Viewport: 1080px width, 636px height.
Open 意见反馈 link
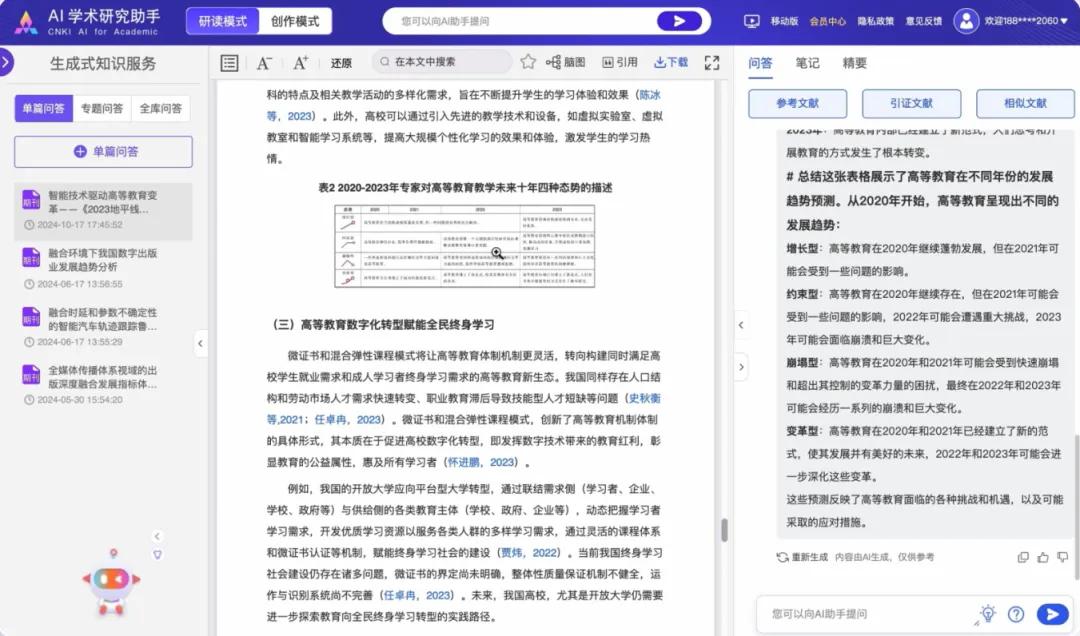[924, 21]
